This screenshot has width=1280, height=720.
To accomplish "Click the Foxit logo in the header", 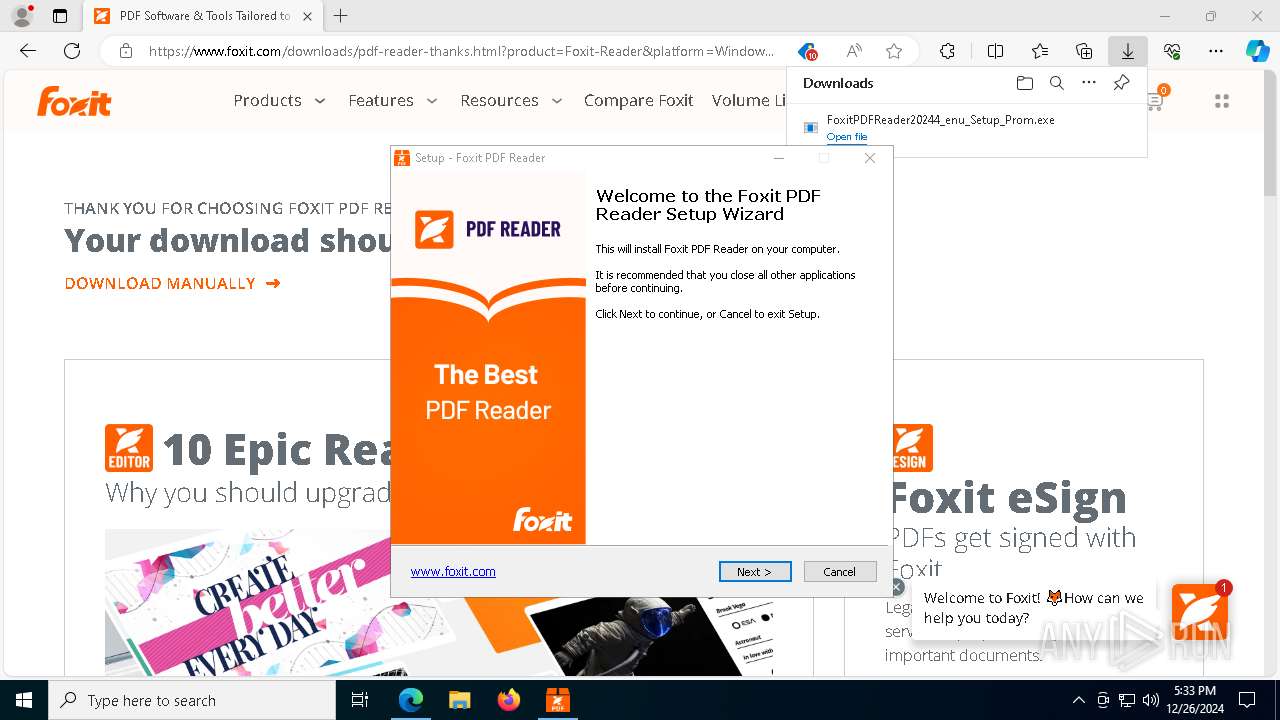I will (74, 101).
